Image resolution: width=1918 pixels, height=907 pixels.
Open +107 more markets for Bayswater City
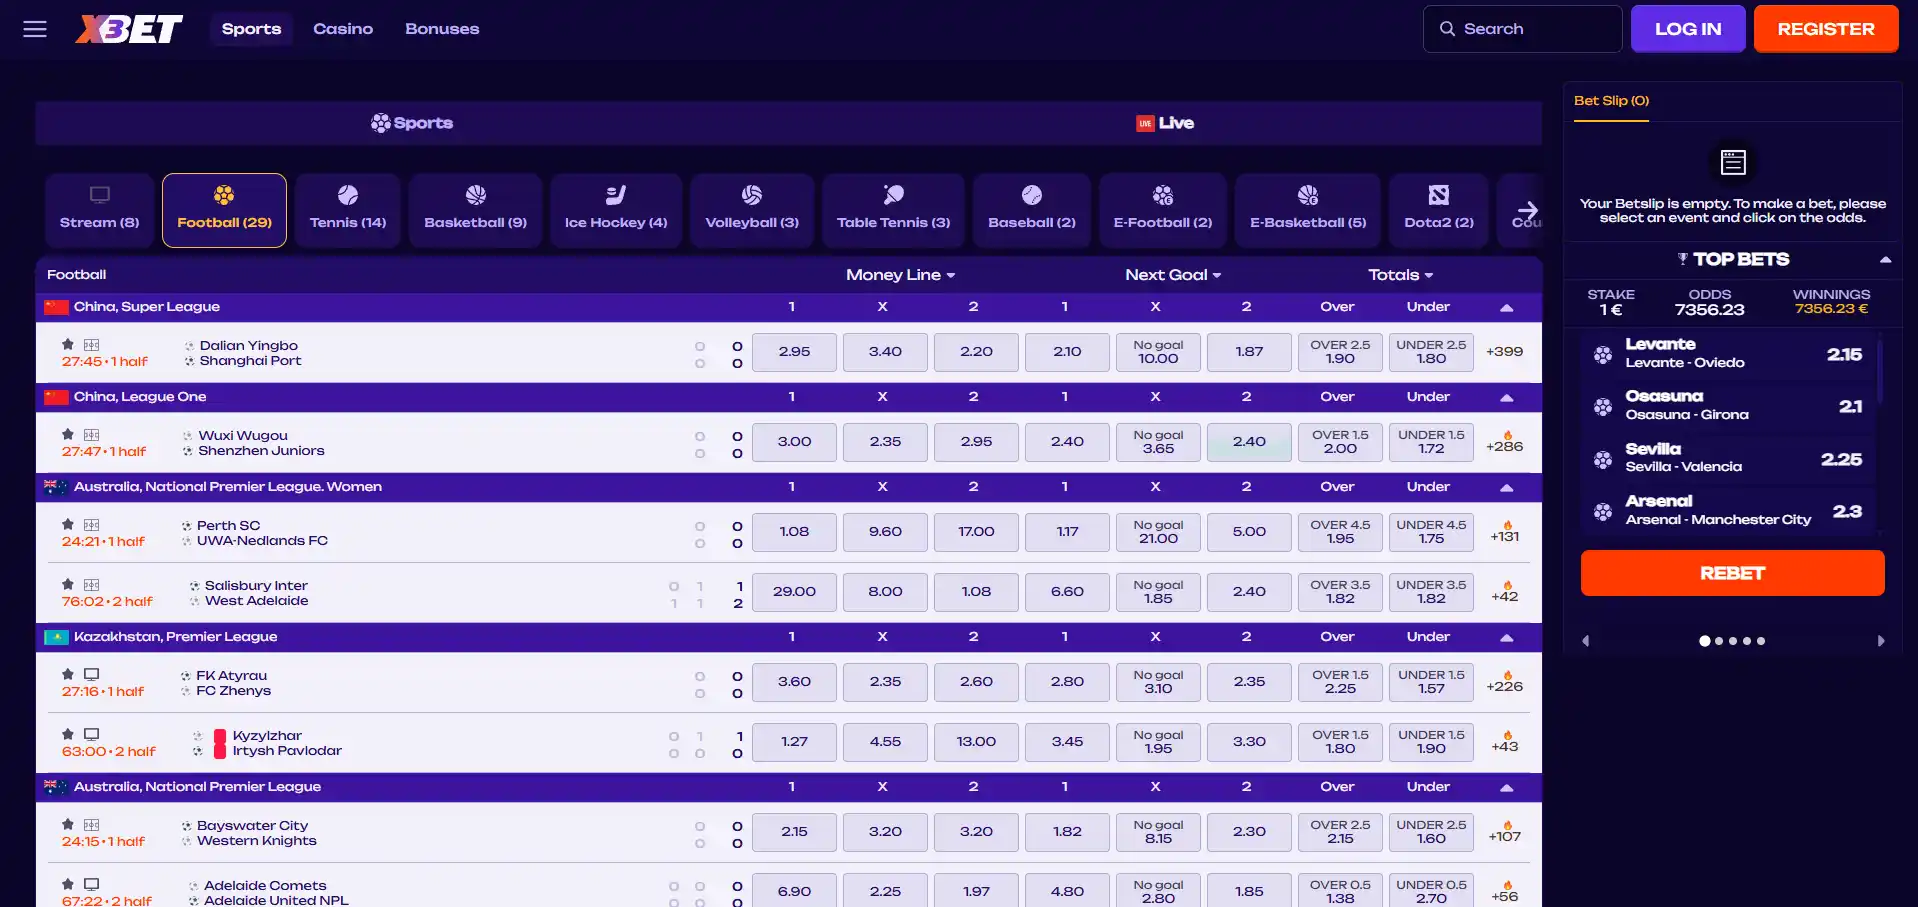click(x=1504, y=832)
